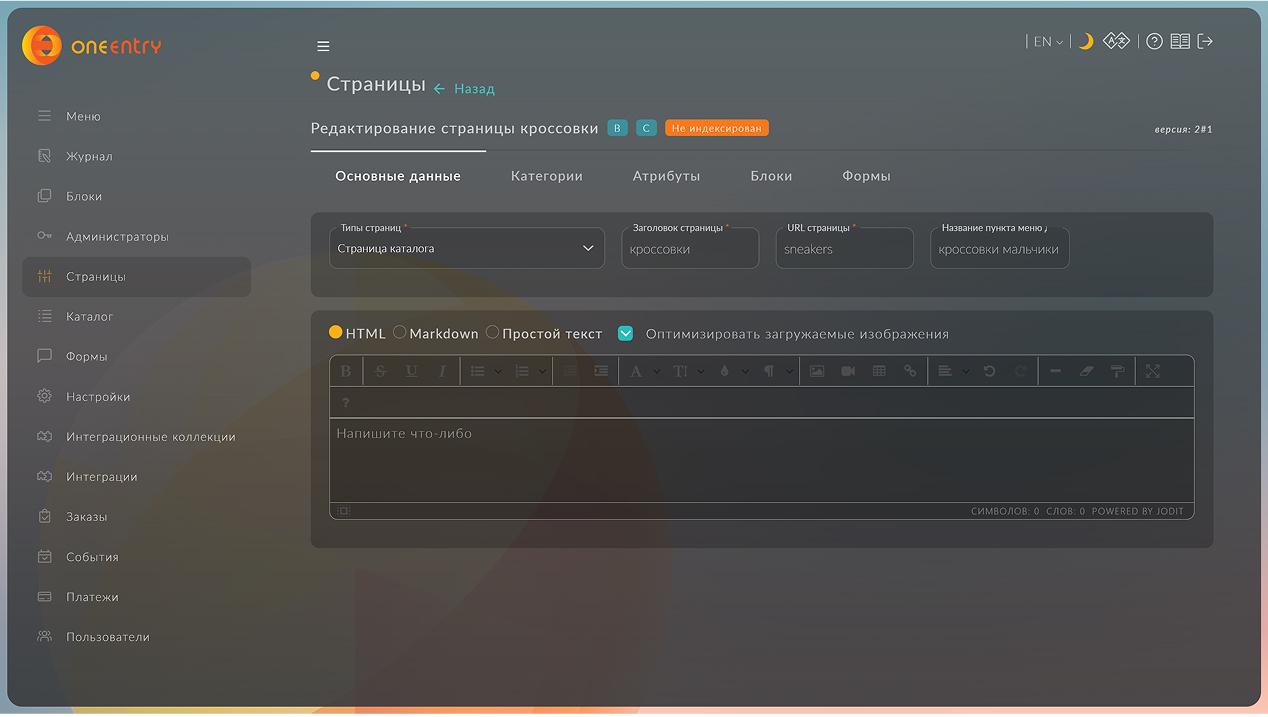Insert video via editor toolbar
The width and height of the screenshot is (1268, 717).
[x=848, y=371]
